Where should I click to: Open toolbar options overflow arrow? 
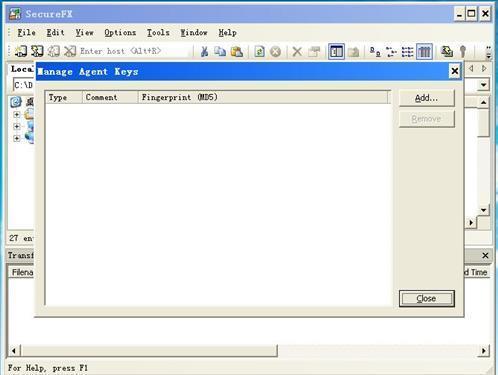point(488,52)
